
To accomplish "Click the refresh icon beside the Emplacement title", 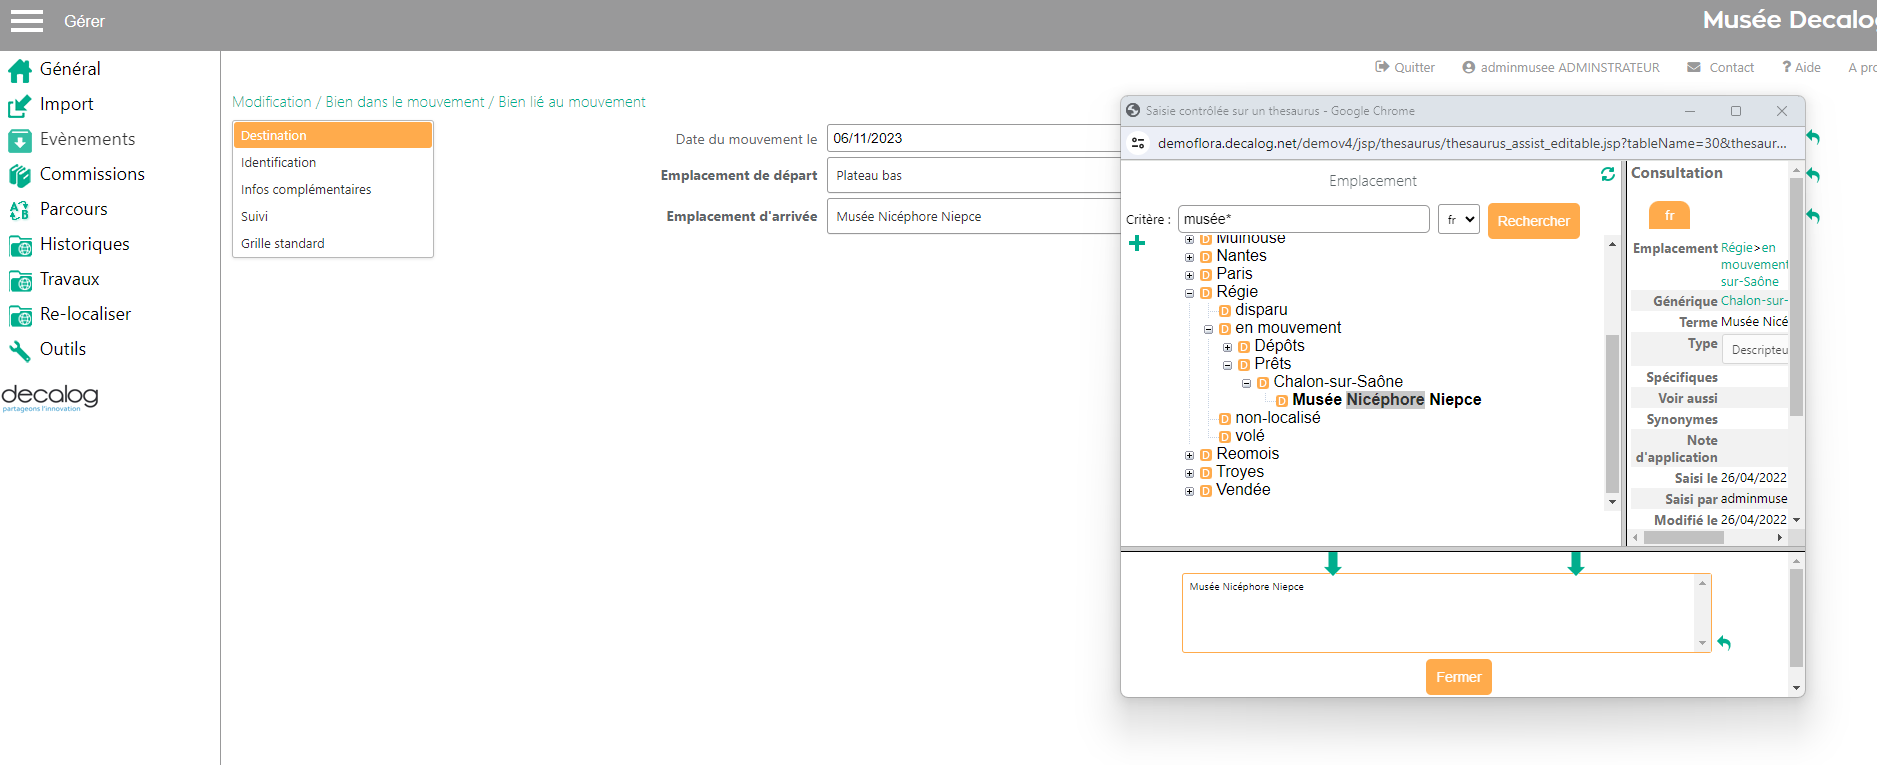I will tap(1608, 174).
